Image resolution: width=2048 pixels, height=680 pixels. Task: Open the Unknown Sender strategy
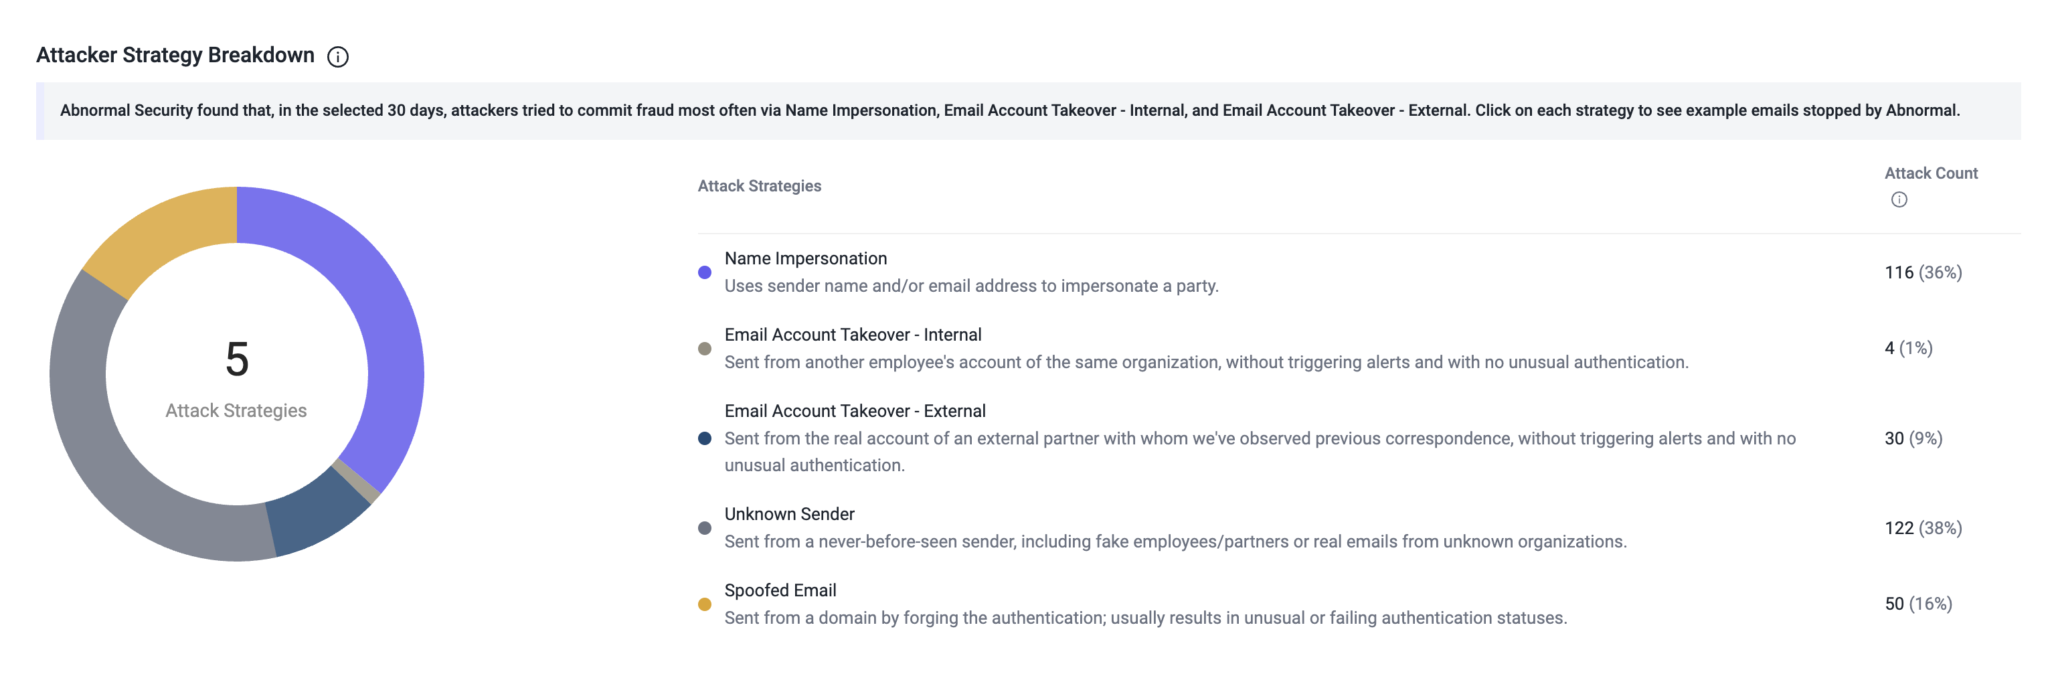[790, 514]
